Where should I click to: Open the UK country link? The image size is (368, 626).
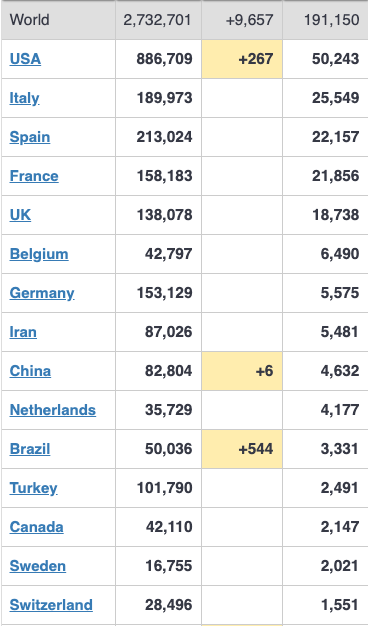[x=20, y=215]
